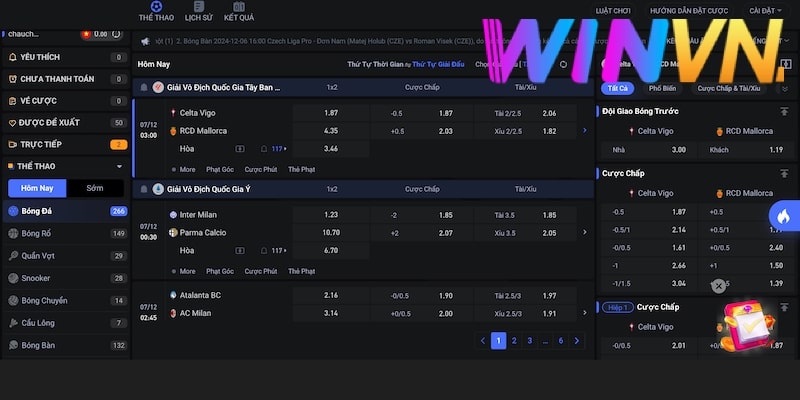Image resolution: width=800 pixels, height=400 pixels.
Task: Refresh the account balance
Action: [x=116, y=34]
